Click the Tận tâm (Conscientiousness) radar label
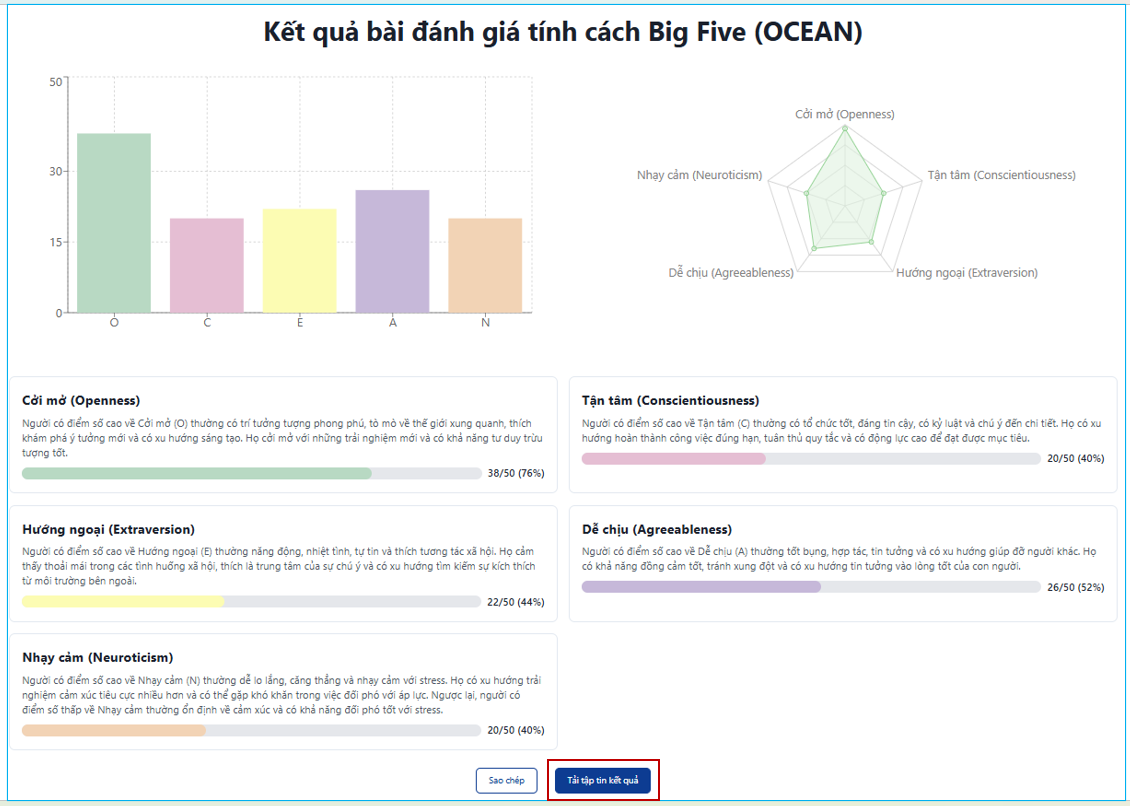 (1001, 174)
